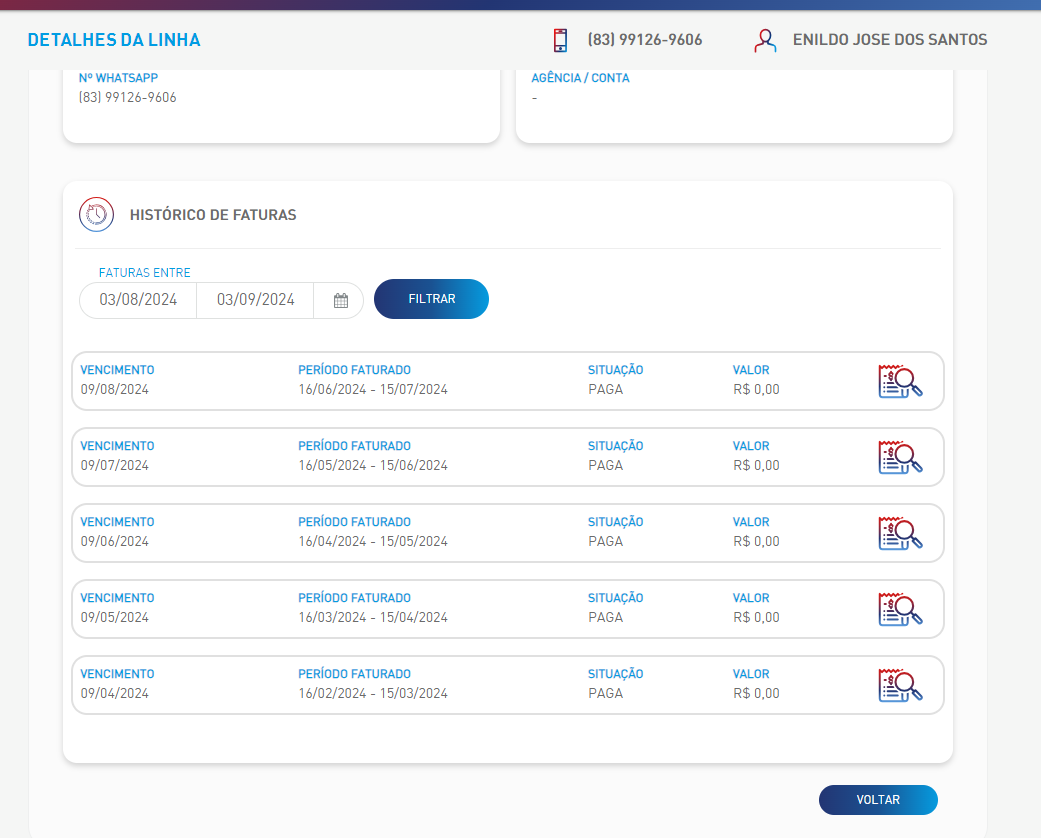Select due date text 09/04/2024
The height and width of the screenshot is (838, 1041).
115,694
